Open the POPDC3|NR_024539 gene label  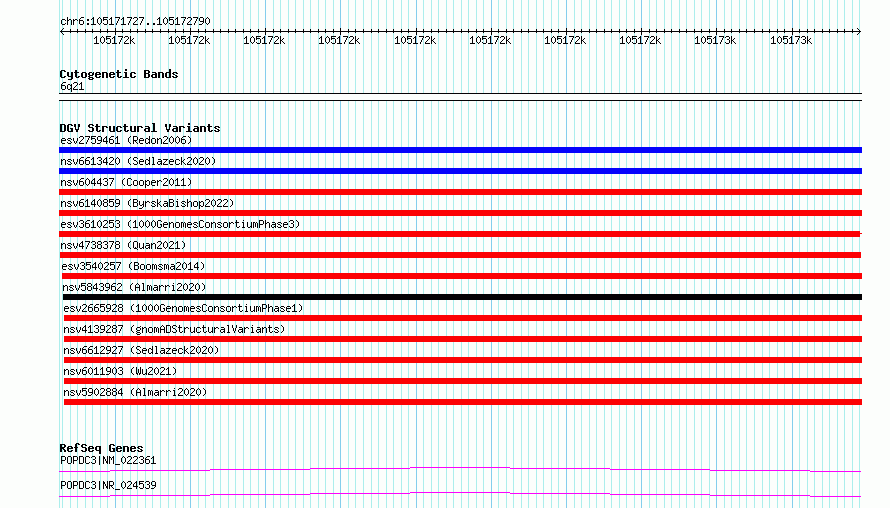[x=108, y=485]
